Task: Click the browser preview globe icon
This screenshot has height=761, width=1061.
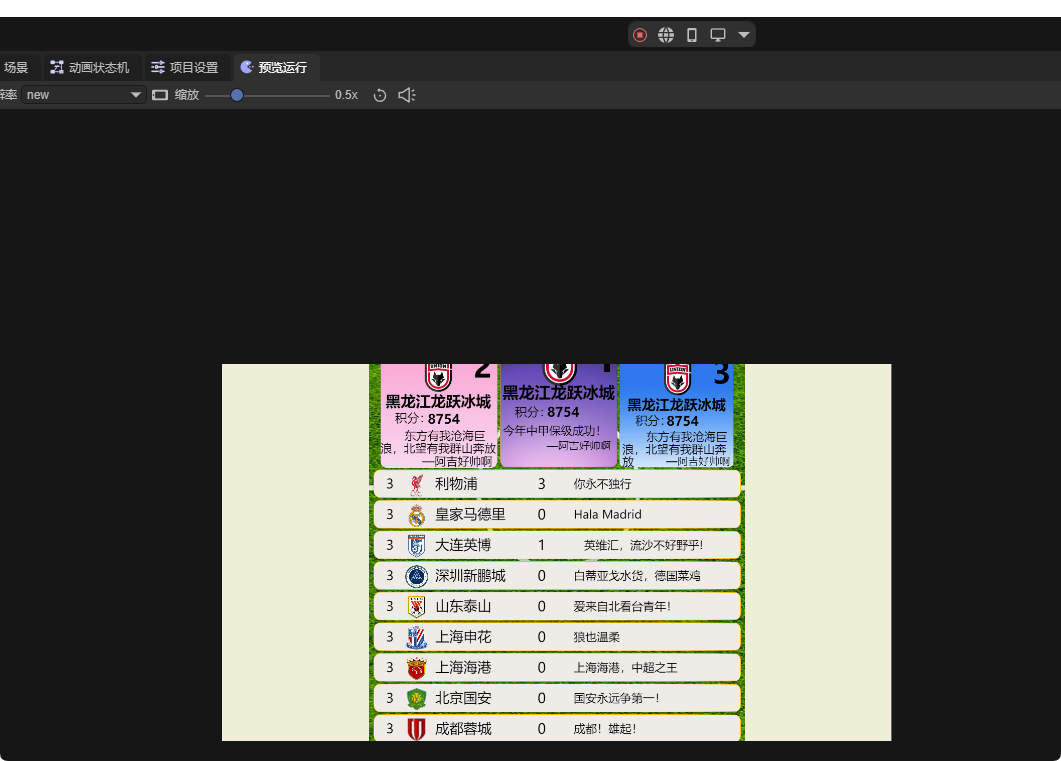Action: click(x=666, y=35)
